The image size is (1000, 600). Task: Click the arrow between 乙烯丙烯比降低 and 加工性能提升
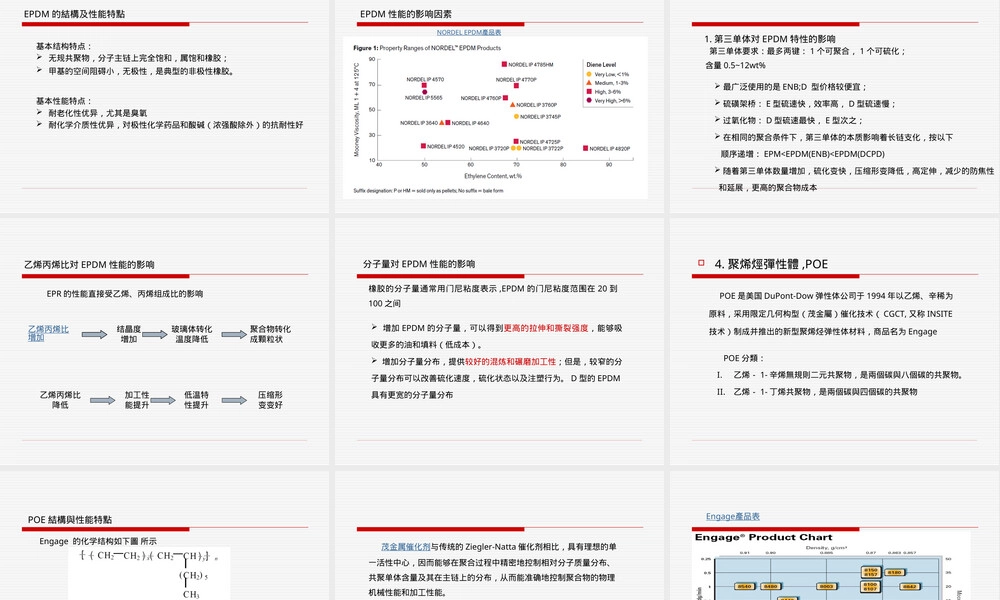click(103, 400)
